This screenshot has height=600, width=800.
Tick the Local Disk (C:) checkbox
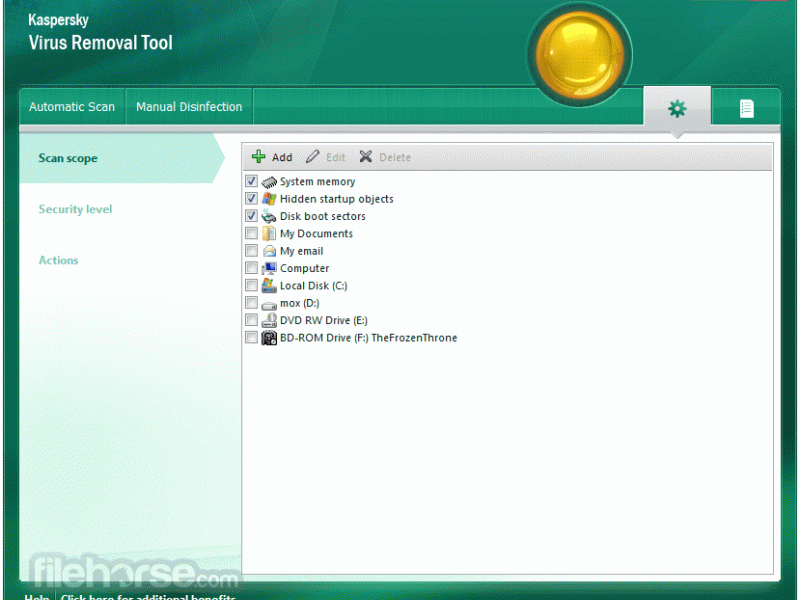click(x=251, y=285)
